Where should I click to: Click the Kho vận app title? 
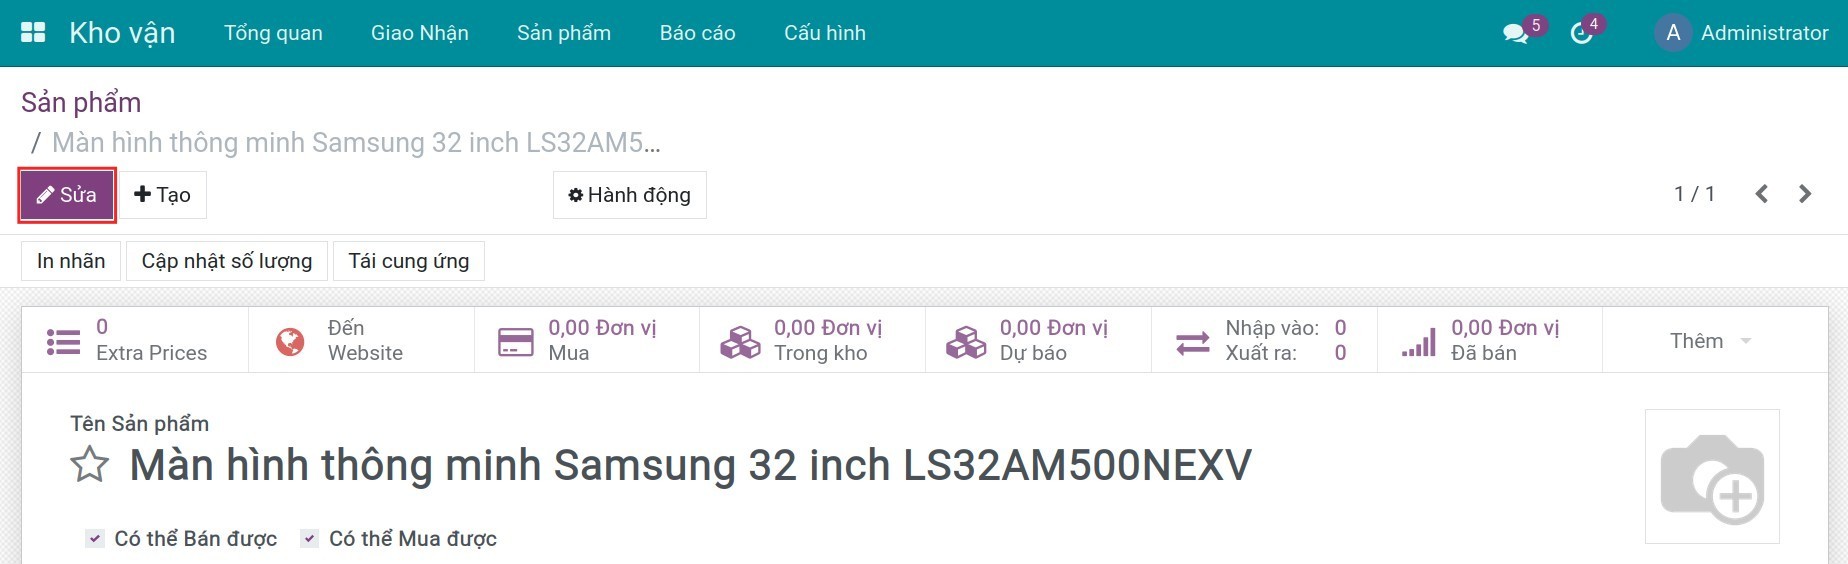(122, 33)
